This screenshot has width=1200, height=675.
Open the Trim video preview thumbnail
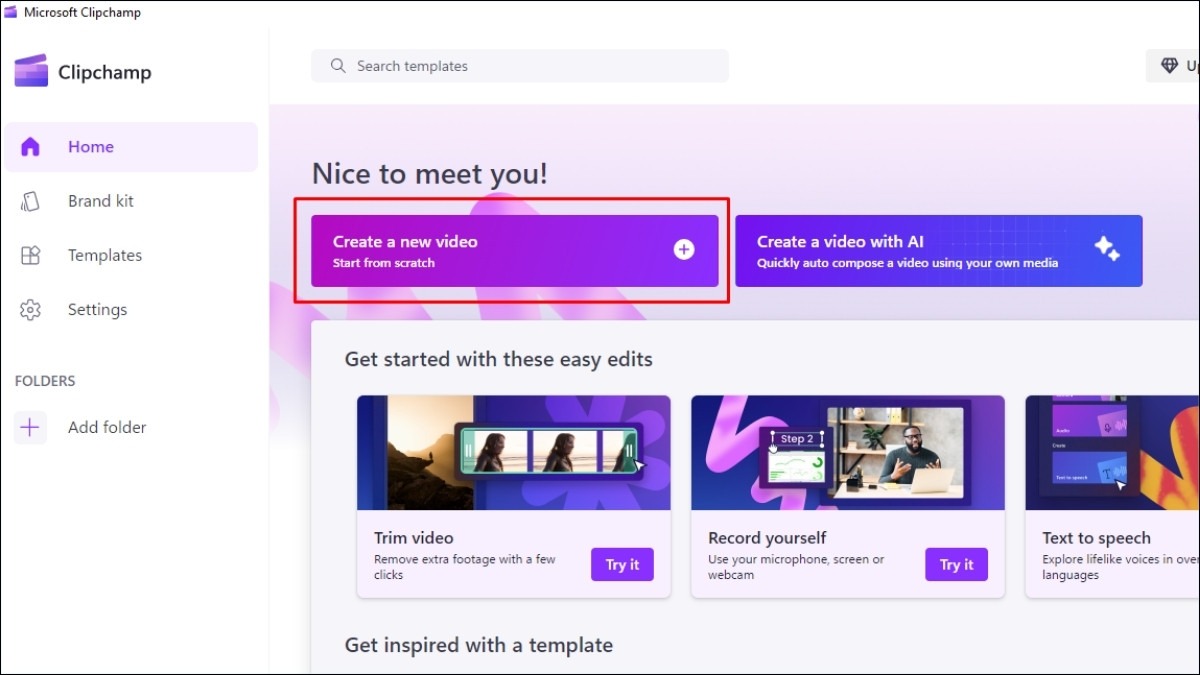pos(514,452)
